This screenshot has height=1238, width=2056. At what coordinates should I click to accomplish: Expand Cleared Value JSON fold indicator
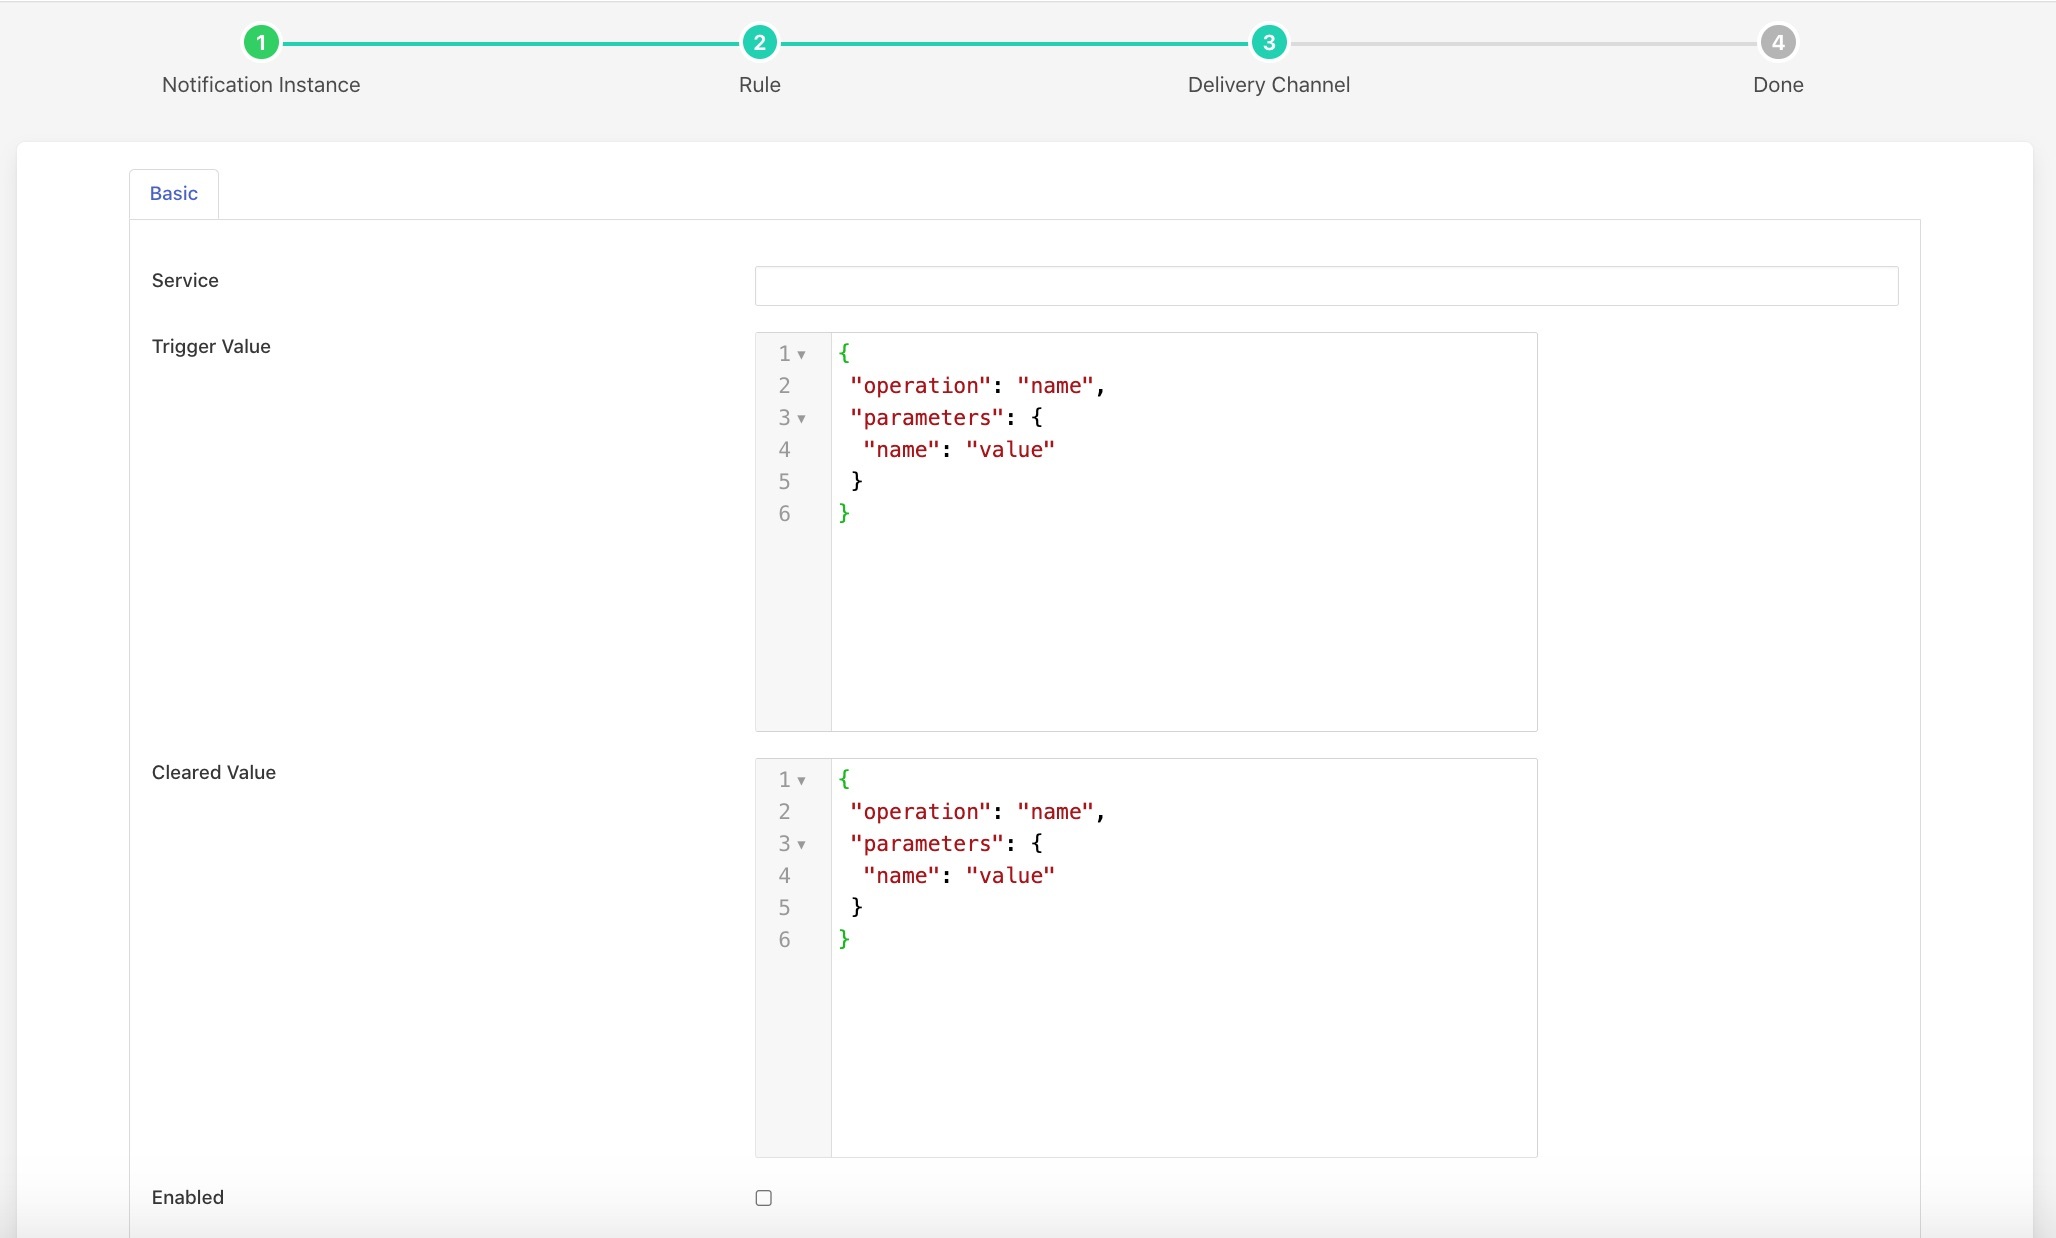coord(805,778)
